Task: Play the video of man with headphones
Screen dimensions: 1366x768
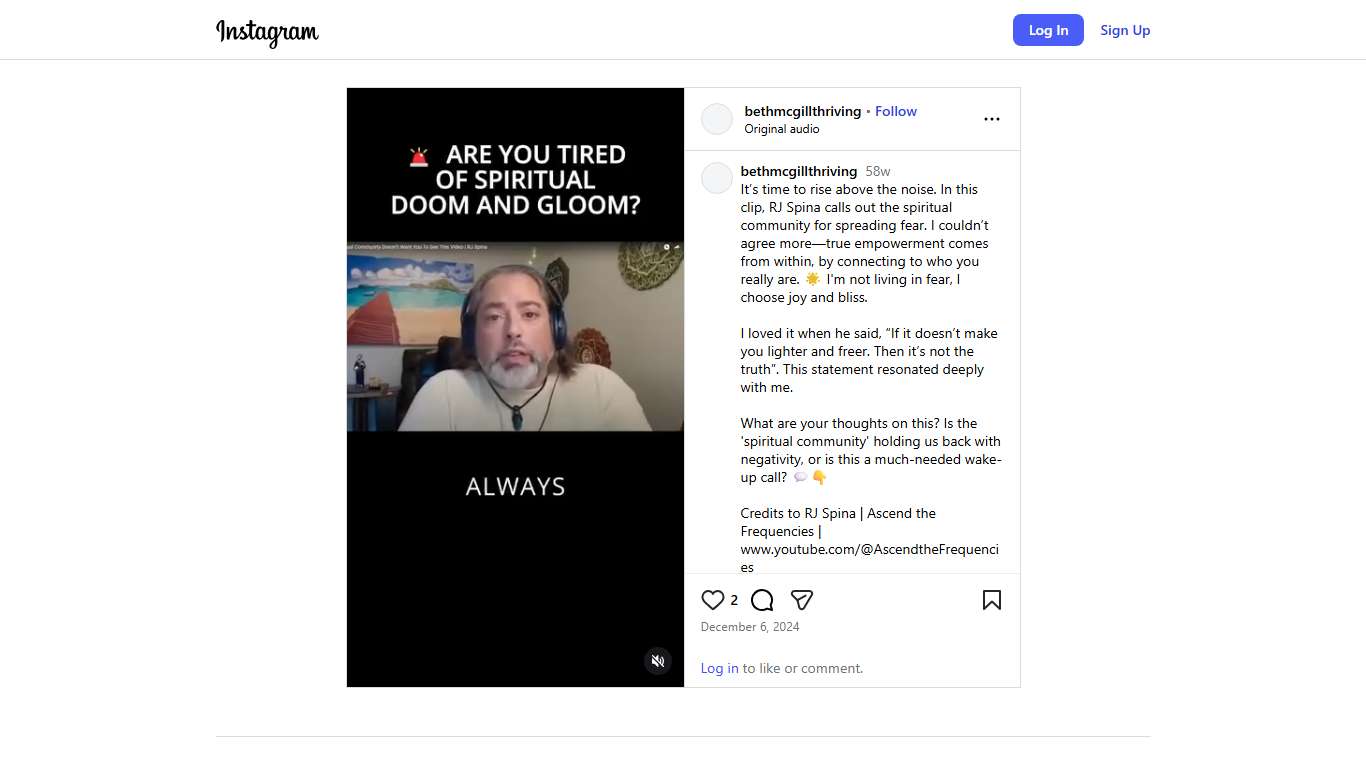Action: click(x=515, y=387)
